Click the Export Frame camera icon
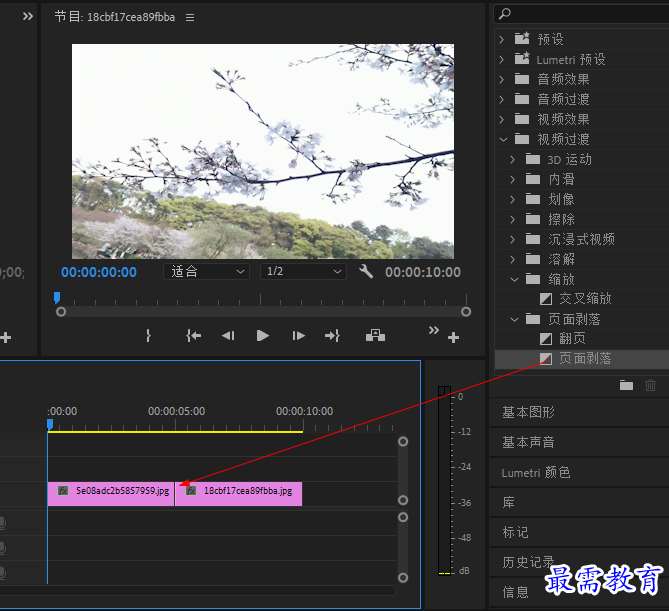The width and height of the screenshot is (669, 611). point(375,335)
